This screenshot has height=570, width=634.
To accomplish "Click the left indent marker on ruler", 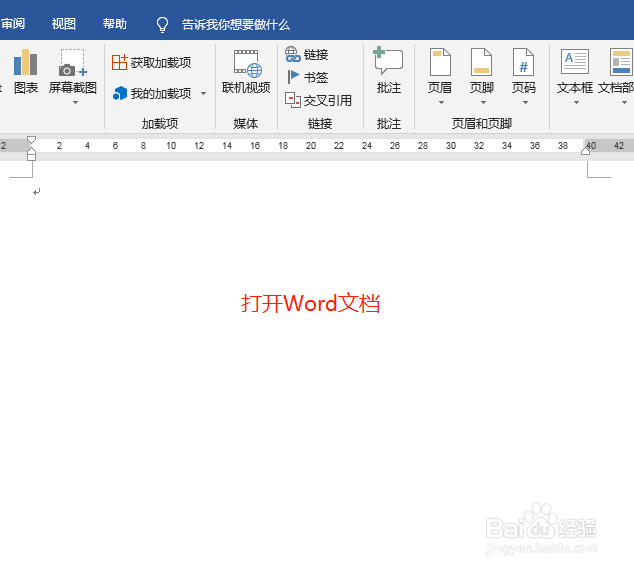I will (31, 156).
